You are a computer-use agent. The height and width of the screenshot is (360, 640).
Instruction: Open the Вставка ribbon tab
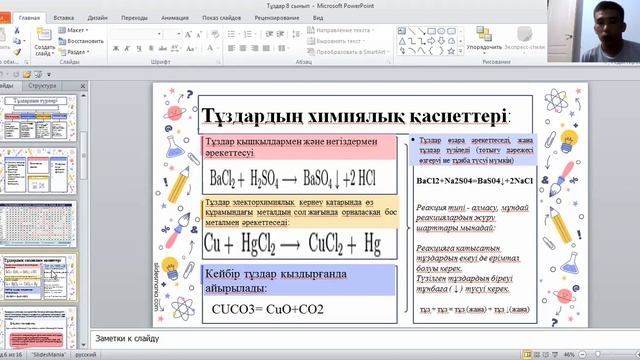point(64,18)
